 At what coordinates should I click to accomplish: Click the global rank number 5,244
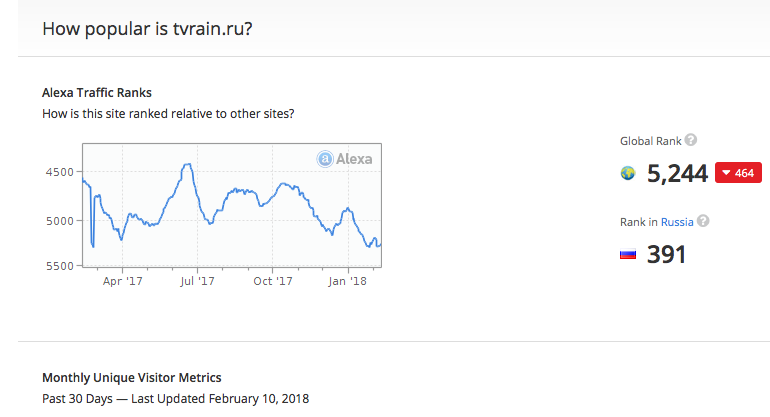coord(677,173)
